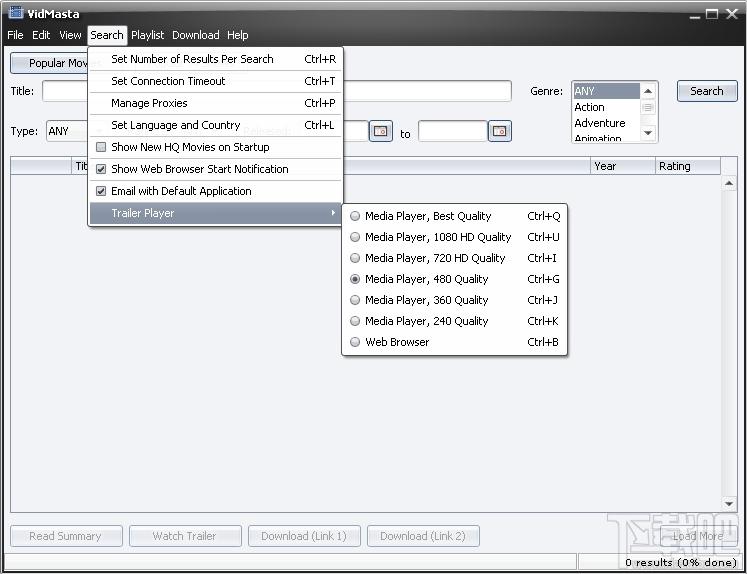Click the Read Summary button

pyautogui.click(x=66, y=536)
